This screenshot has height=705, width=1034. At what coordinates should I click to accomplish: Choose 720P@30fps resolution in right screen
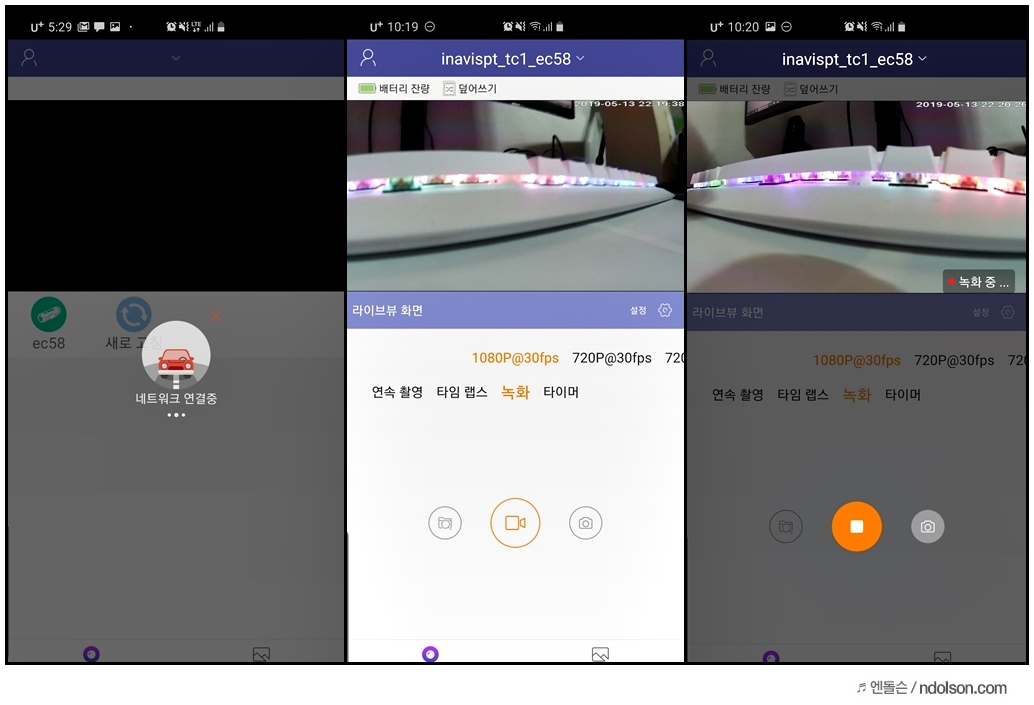point(954,360)
